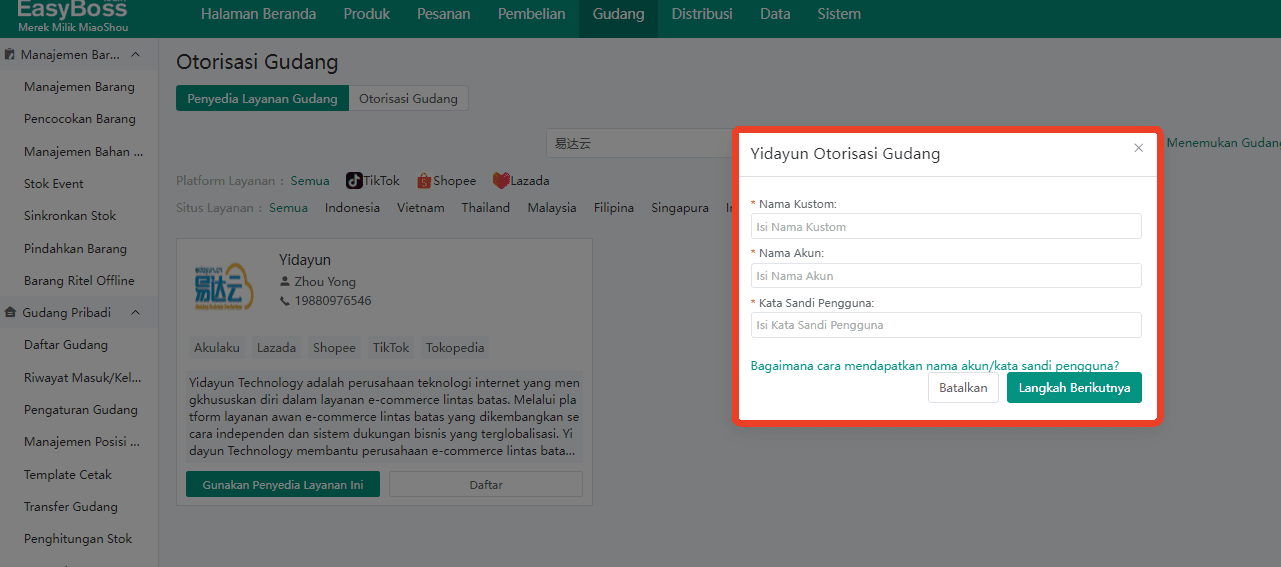Filter sites by Vietnam

coord(420,208)
